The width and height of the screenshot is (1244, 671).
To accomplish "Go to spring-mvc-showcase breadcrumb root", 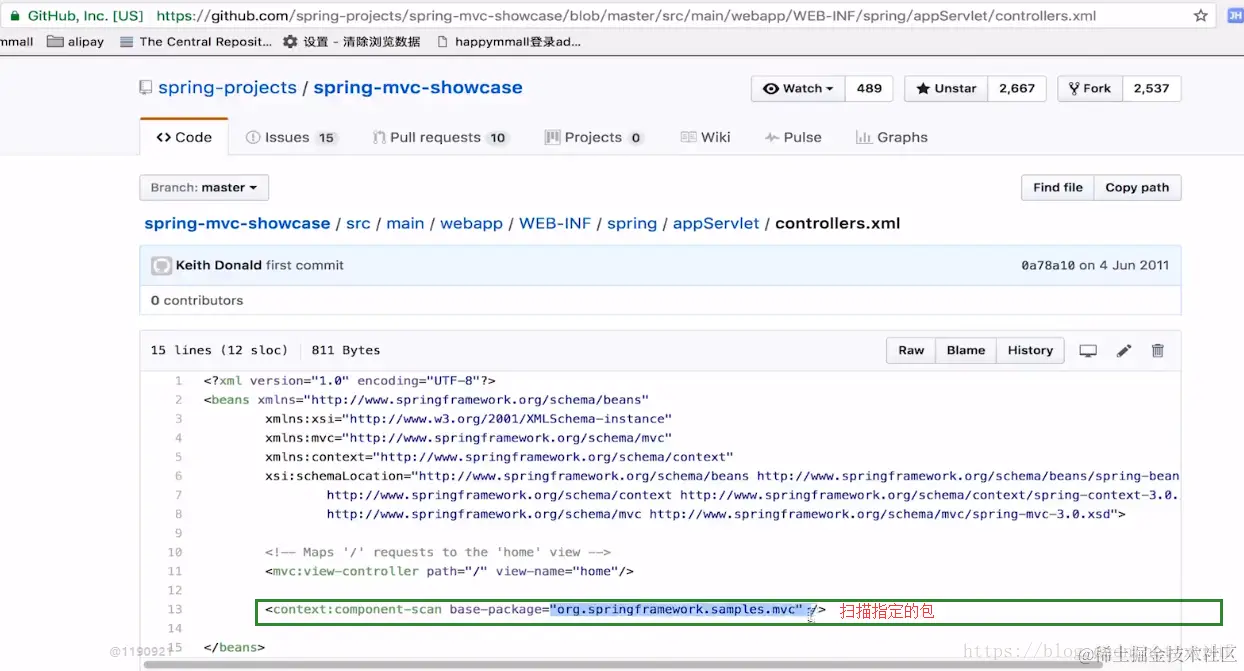I will tap(237, 223).
